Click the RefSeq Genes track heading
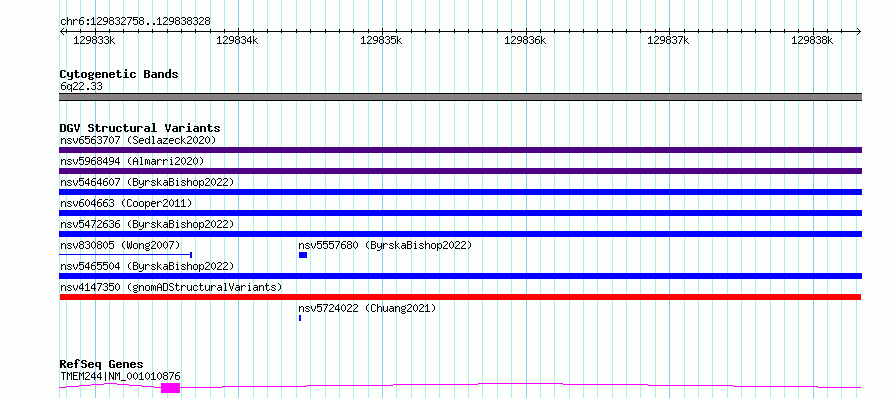 (101, 364)
